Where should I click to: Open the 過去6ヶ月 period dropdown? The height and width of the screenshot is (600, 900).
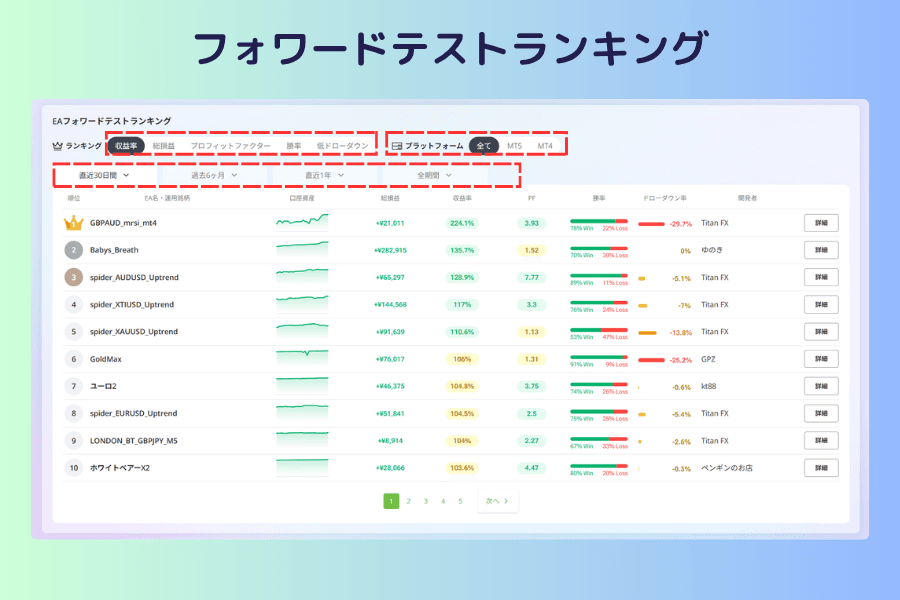[214, 175]
